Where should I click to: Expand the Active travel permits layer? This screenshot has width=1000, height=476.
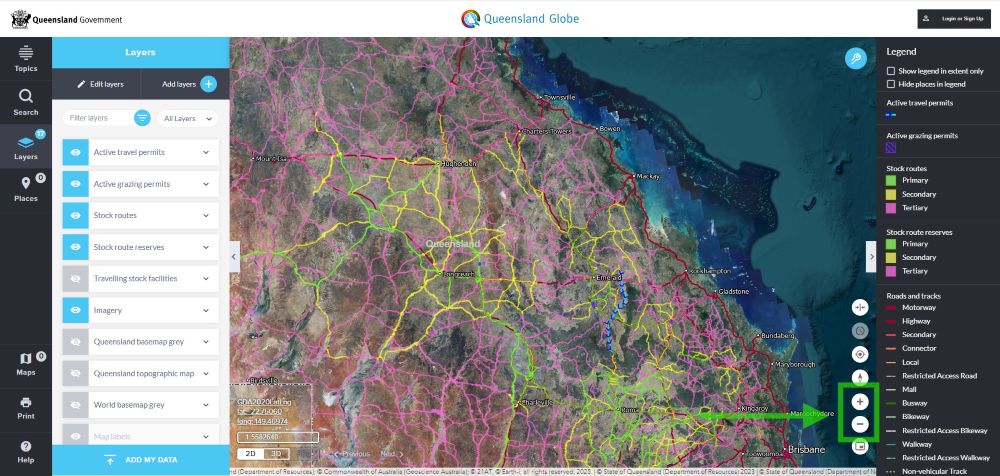[x=206, y=152]
